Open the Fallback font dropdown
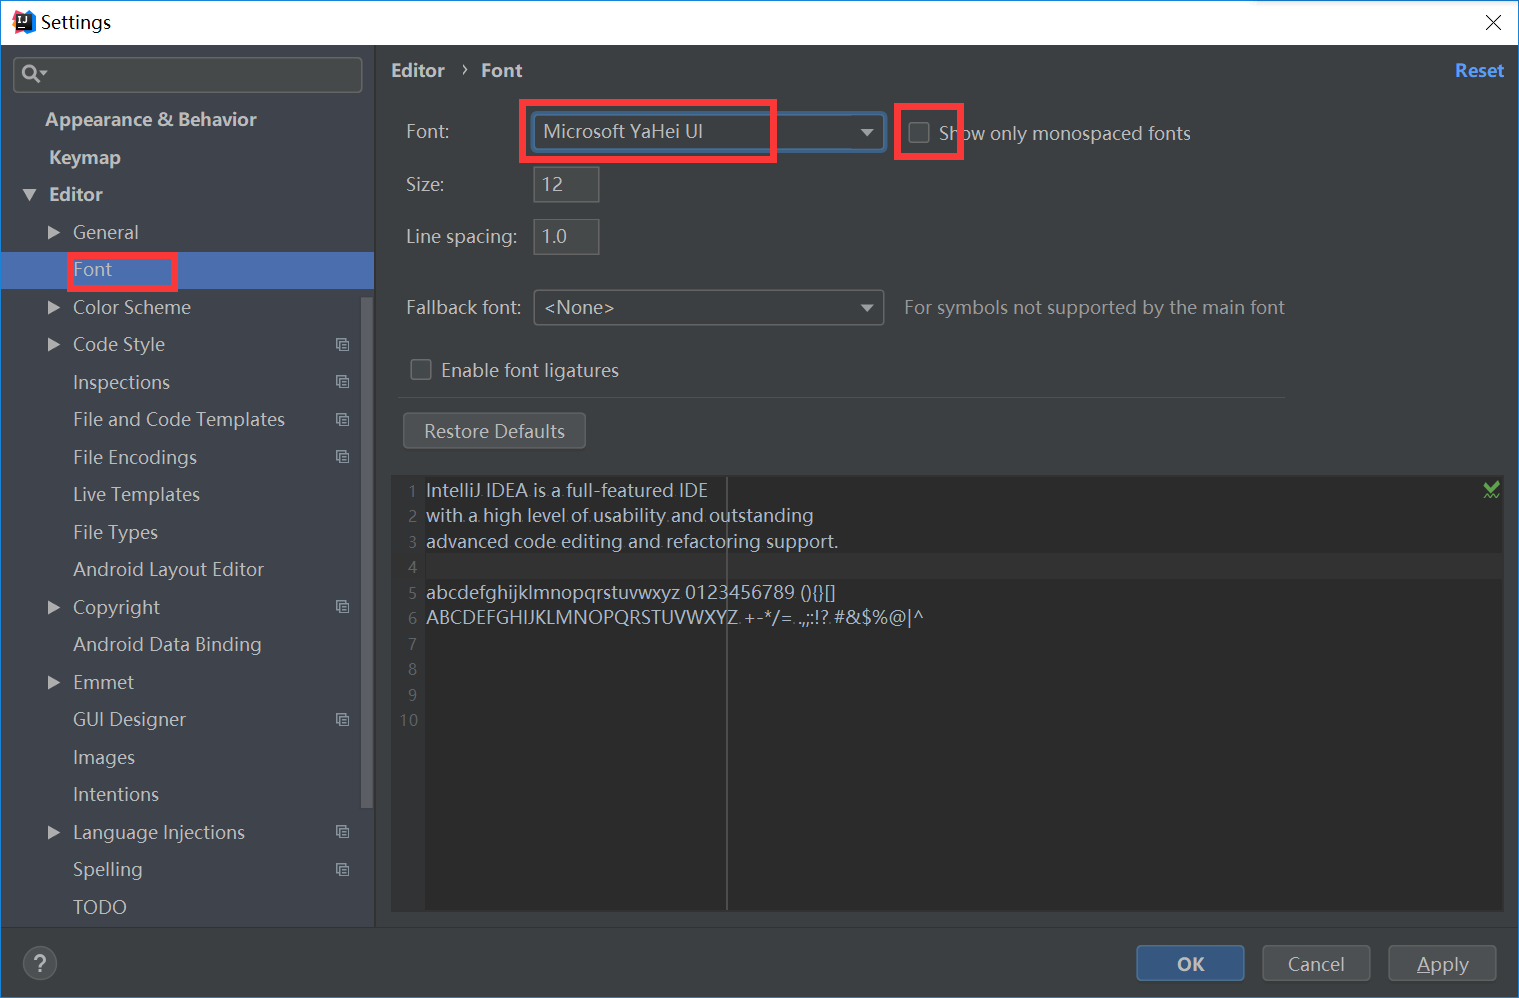Screen dimensions: 1519x998 [x=709, y=307]
